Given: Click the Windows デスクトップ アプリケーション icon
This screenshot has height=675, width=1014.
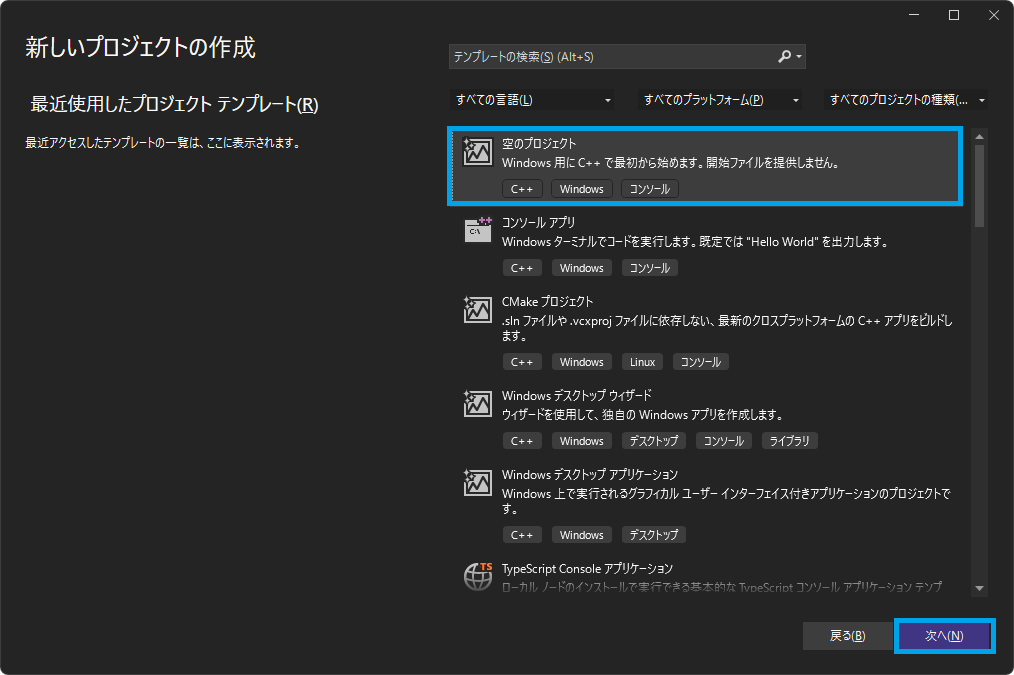Looking at the screenshot, I should click(477, 483).
